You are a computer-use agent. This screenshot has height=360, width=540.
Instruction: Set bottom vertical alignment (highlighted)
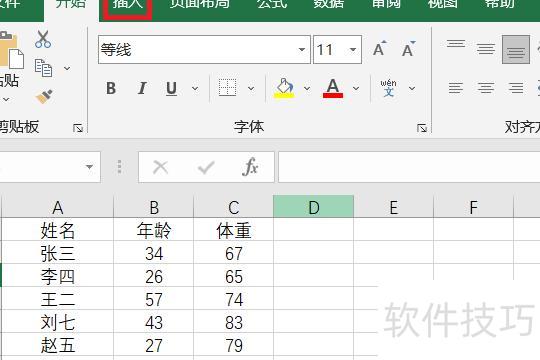tap(516, 49)
